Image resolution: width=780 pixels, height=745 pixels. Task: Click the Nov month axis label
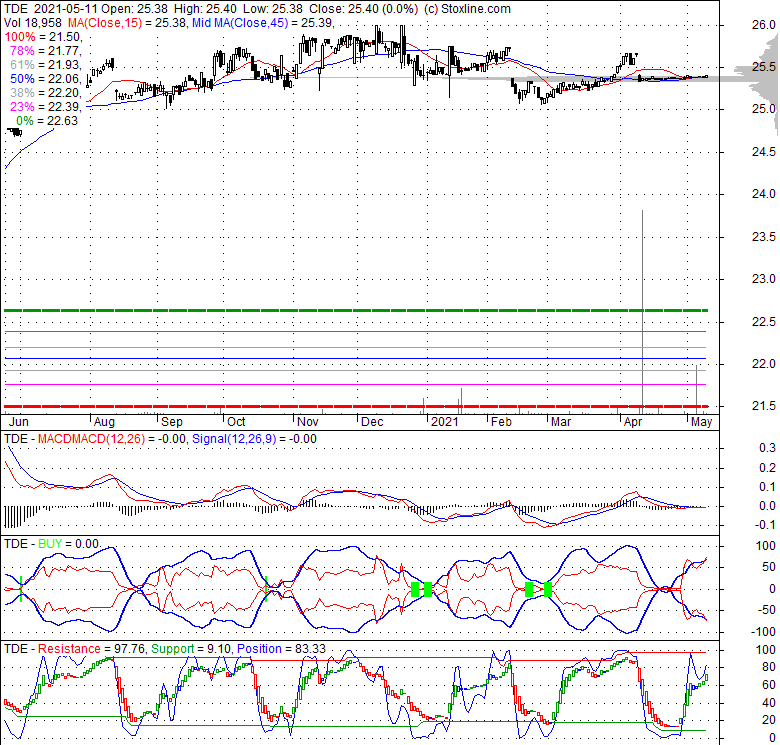click(307, 422)
